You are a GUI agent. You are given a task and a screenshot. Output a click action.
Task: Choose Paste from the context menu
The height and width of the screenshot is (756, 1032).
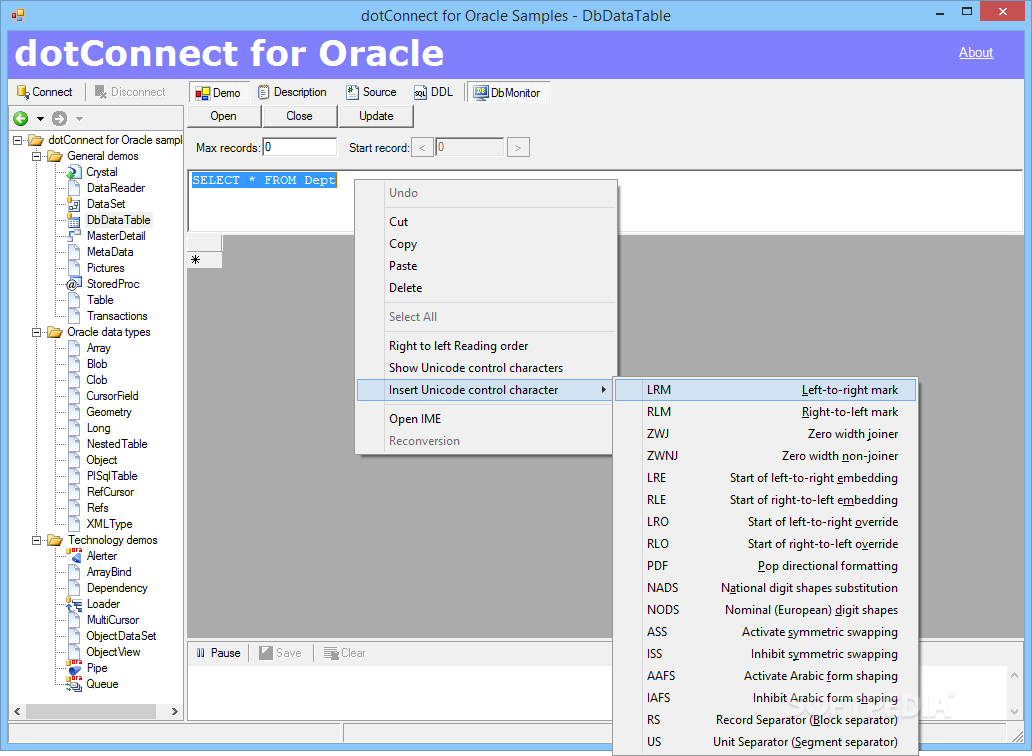pyautogui.click(x=486, y=266)
